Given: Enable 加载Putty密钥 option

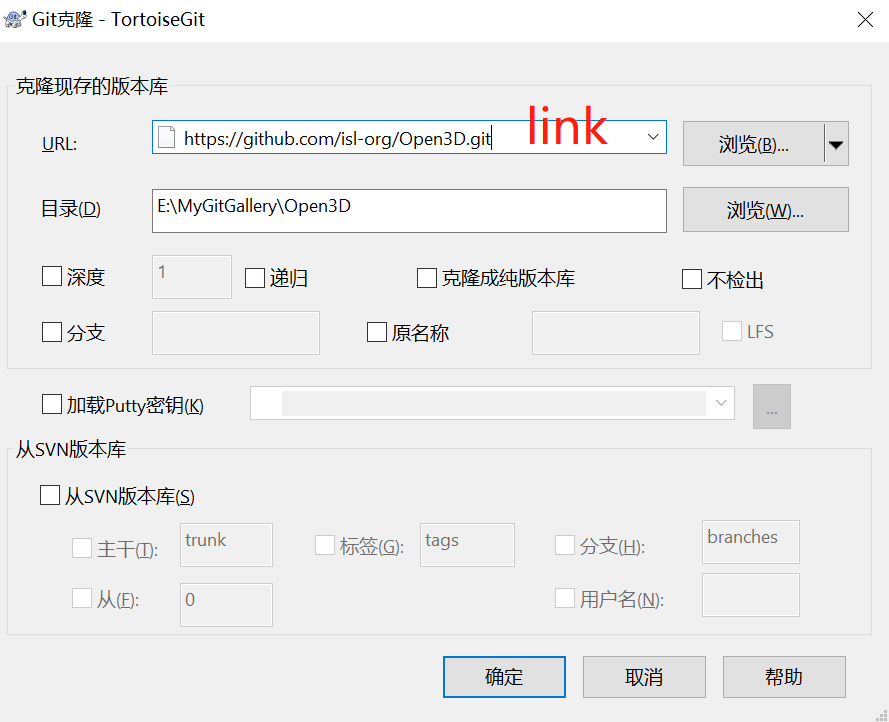Looking at the screenshot, I should 50,404.
